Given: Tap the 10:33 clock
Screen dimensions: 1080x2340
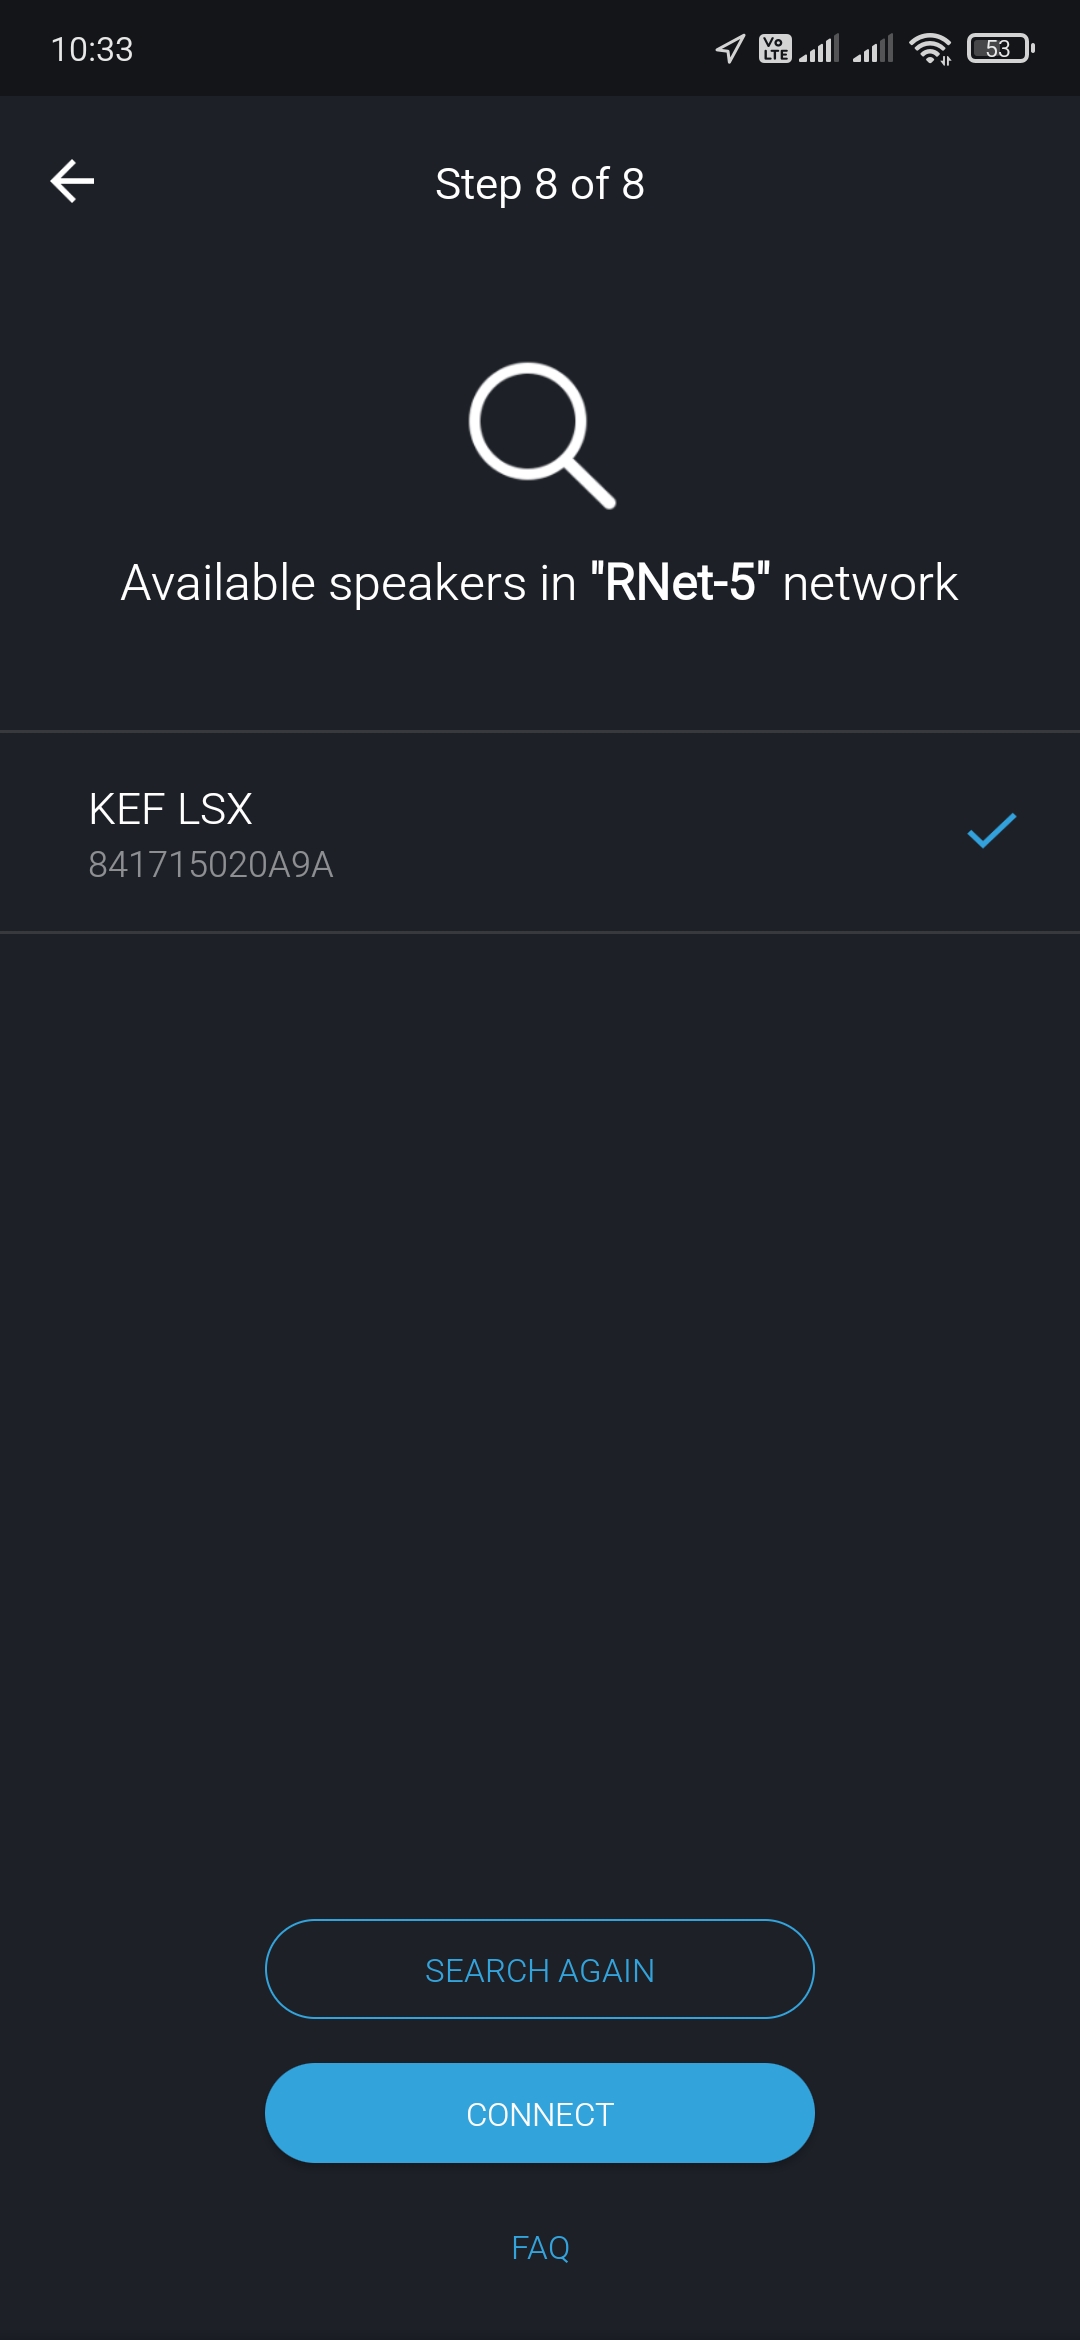Looking at the screenshot, I should coord(92,49).
